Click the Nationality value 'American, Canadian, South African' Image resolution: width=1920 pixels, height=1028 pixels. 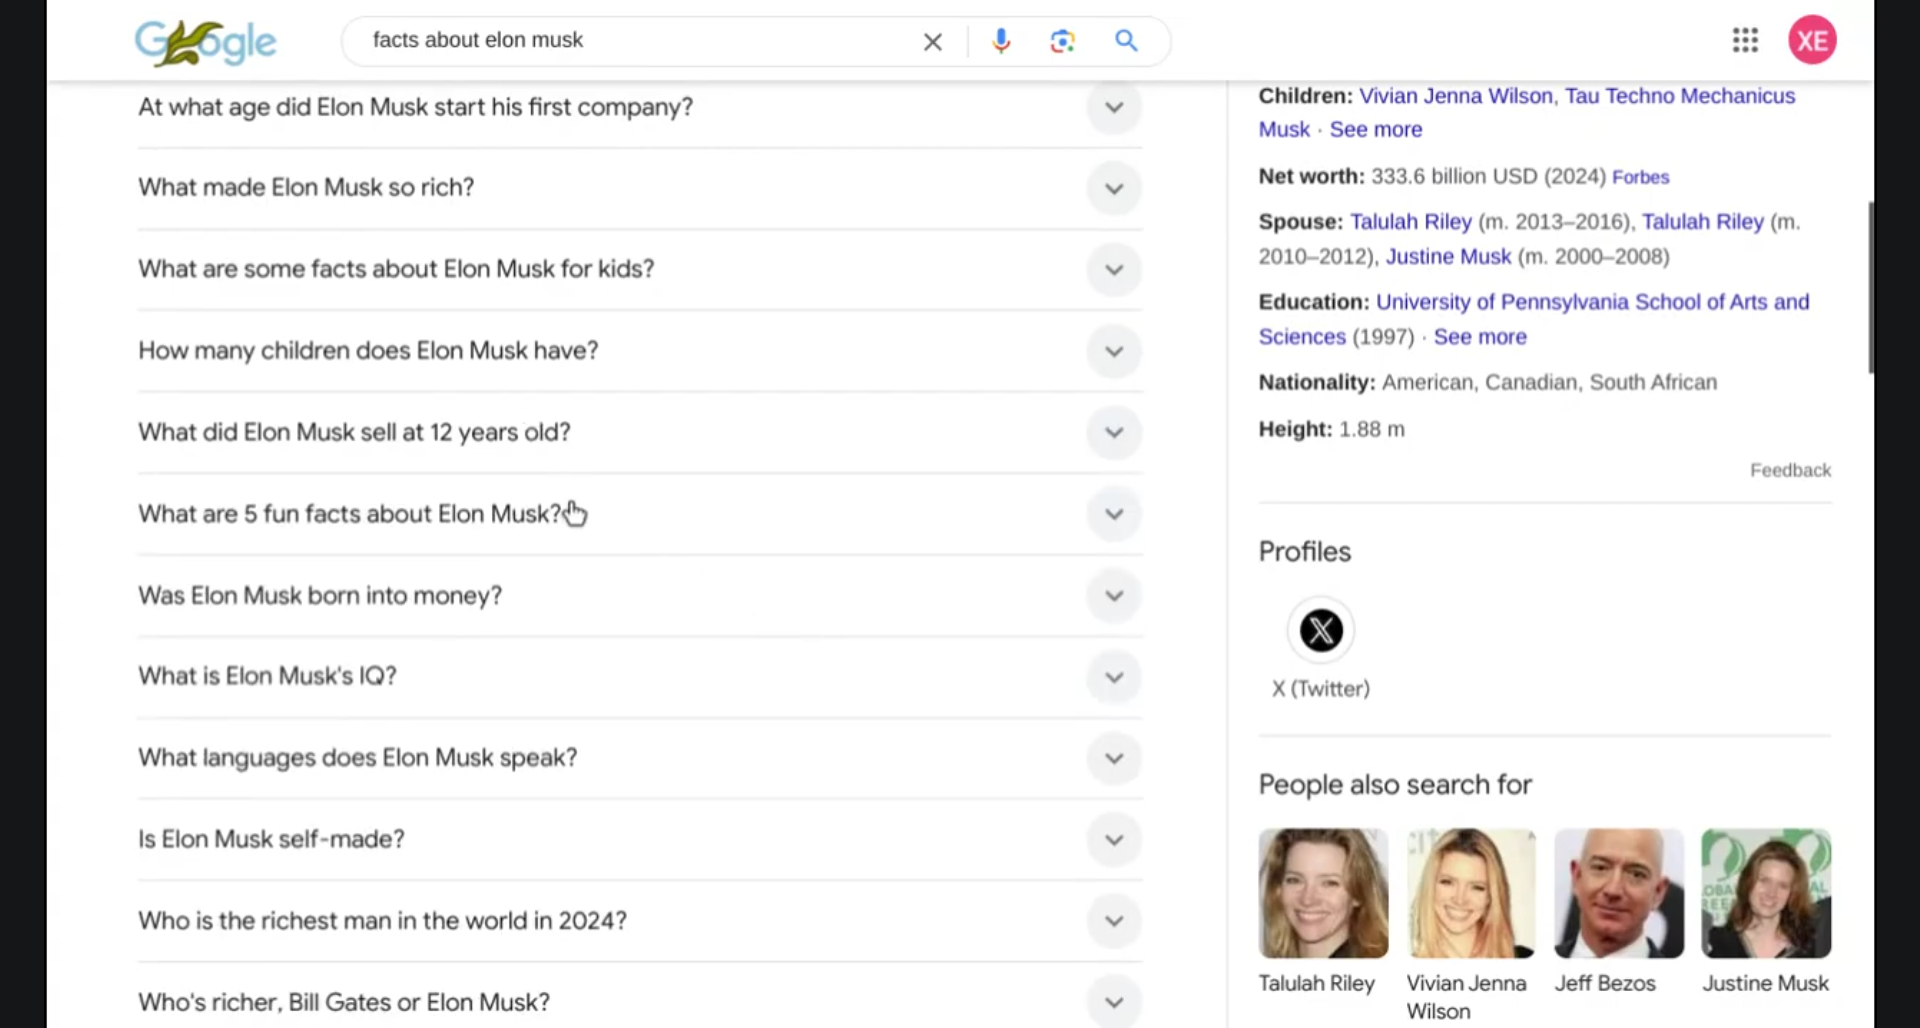1549,383
